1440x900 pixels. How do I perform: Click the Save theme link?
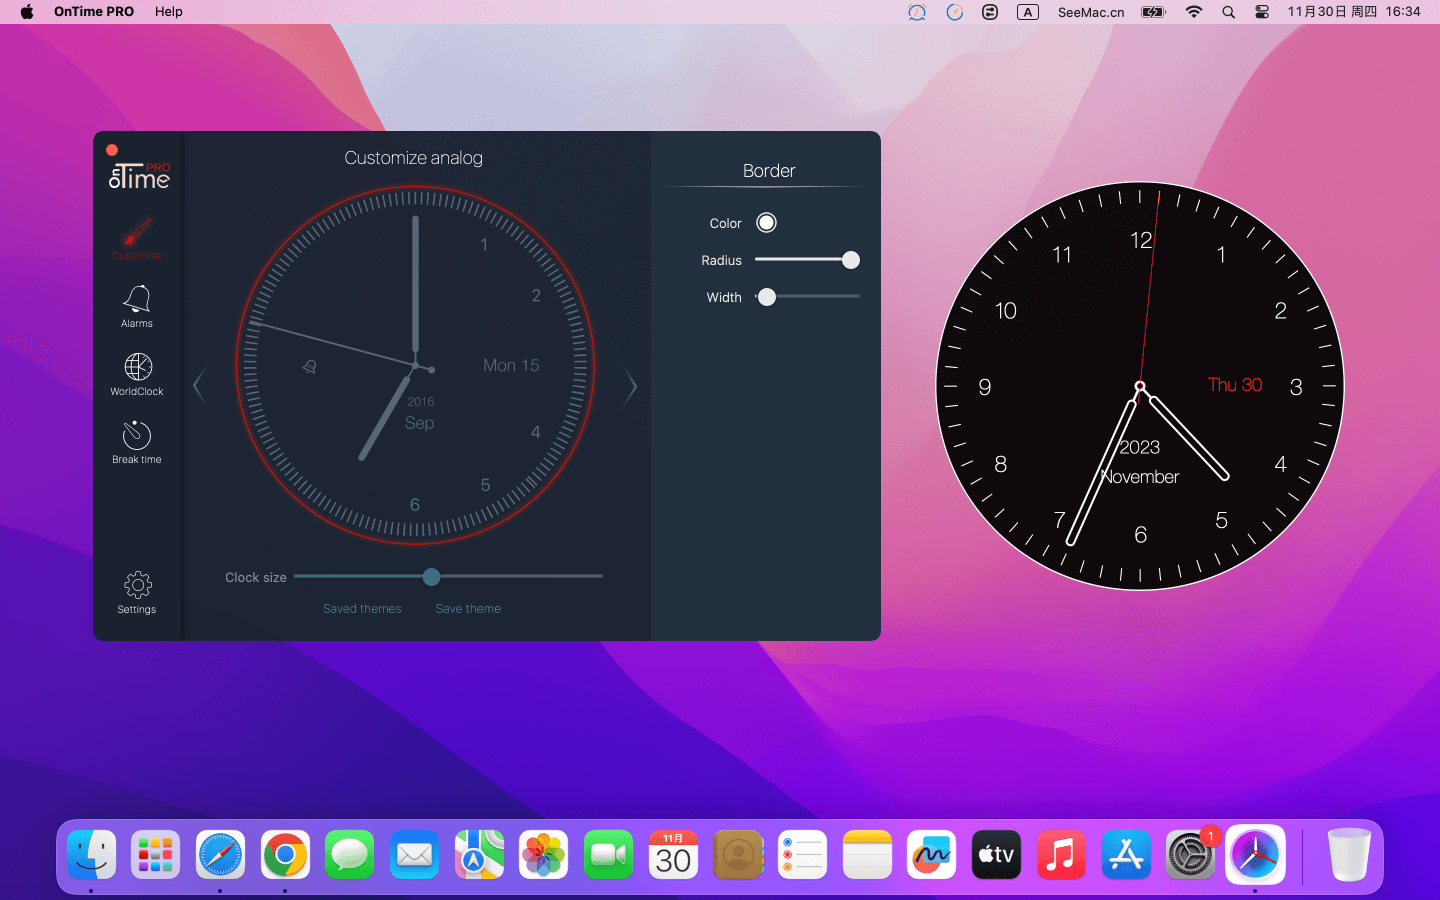[x=468, y=609]
